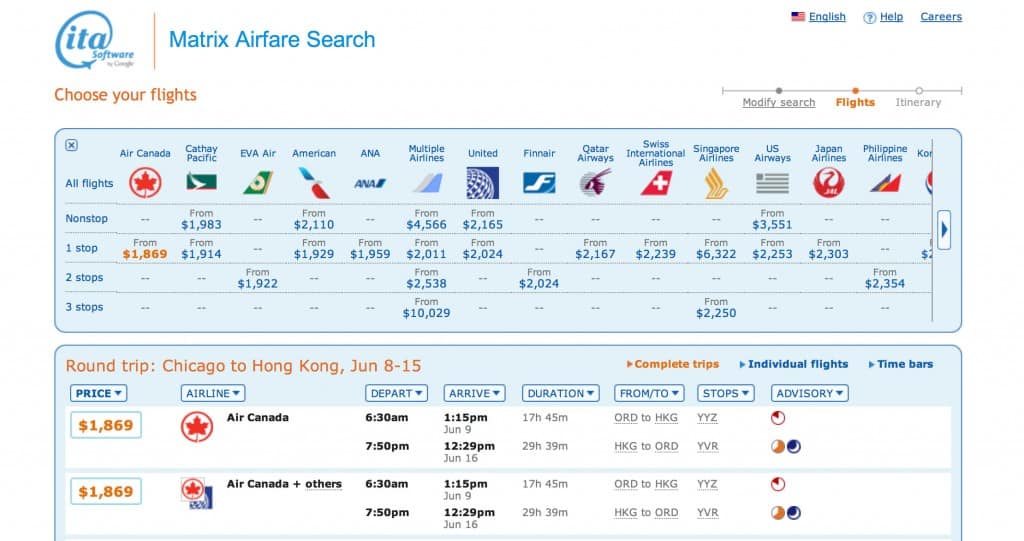The height and width of the screenshot is (541, 1024).
Task: Select the Japan Airlines logo
Action: coord(829,183)
